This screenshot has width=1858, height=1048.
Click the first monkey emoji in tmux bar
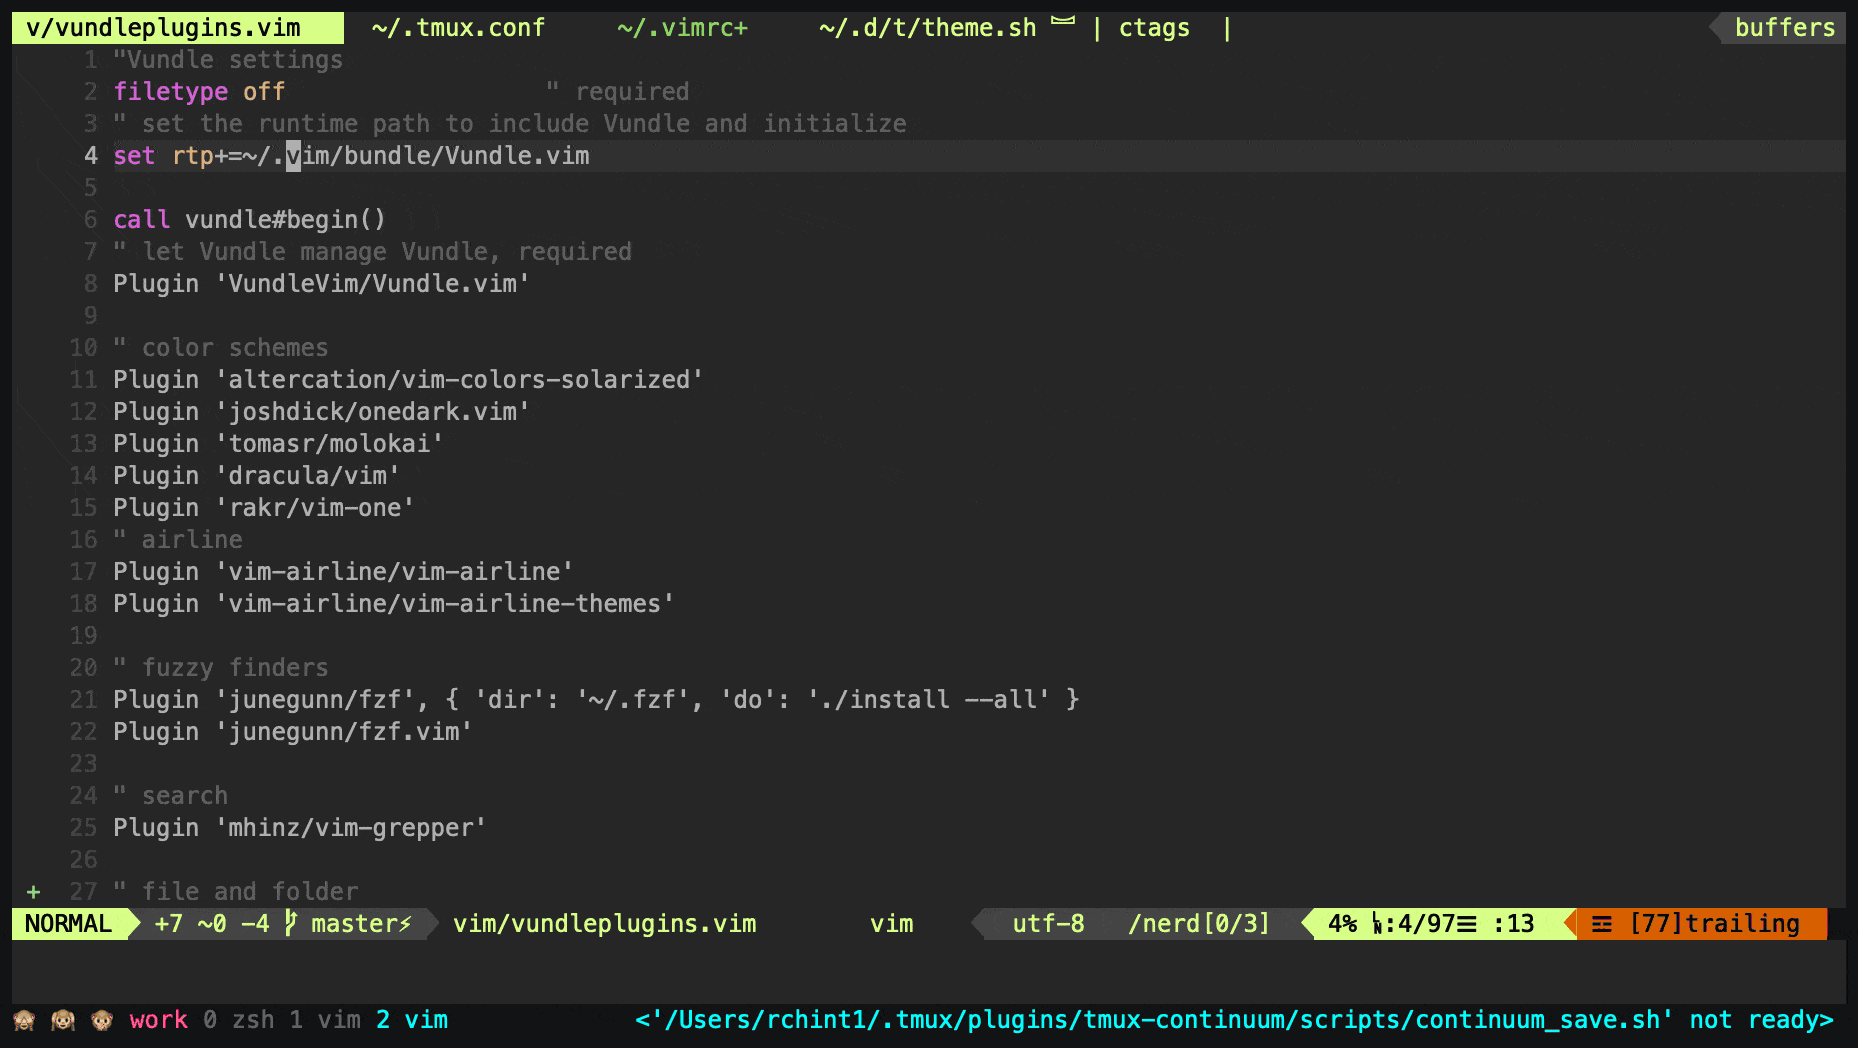coord(25,1020)
